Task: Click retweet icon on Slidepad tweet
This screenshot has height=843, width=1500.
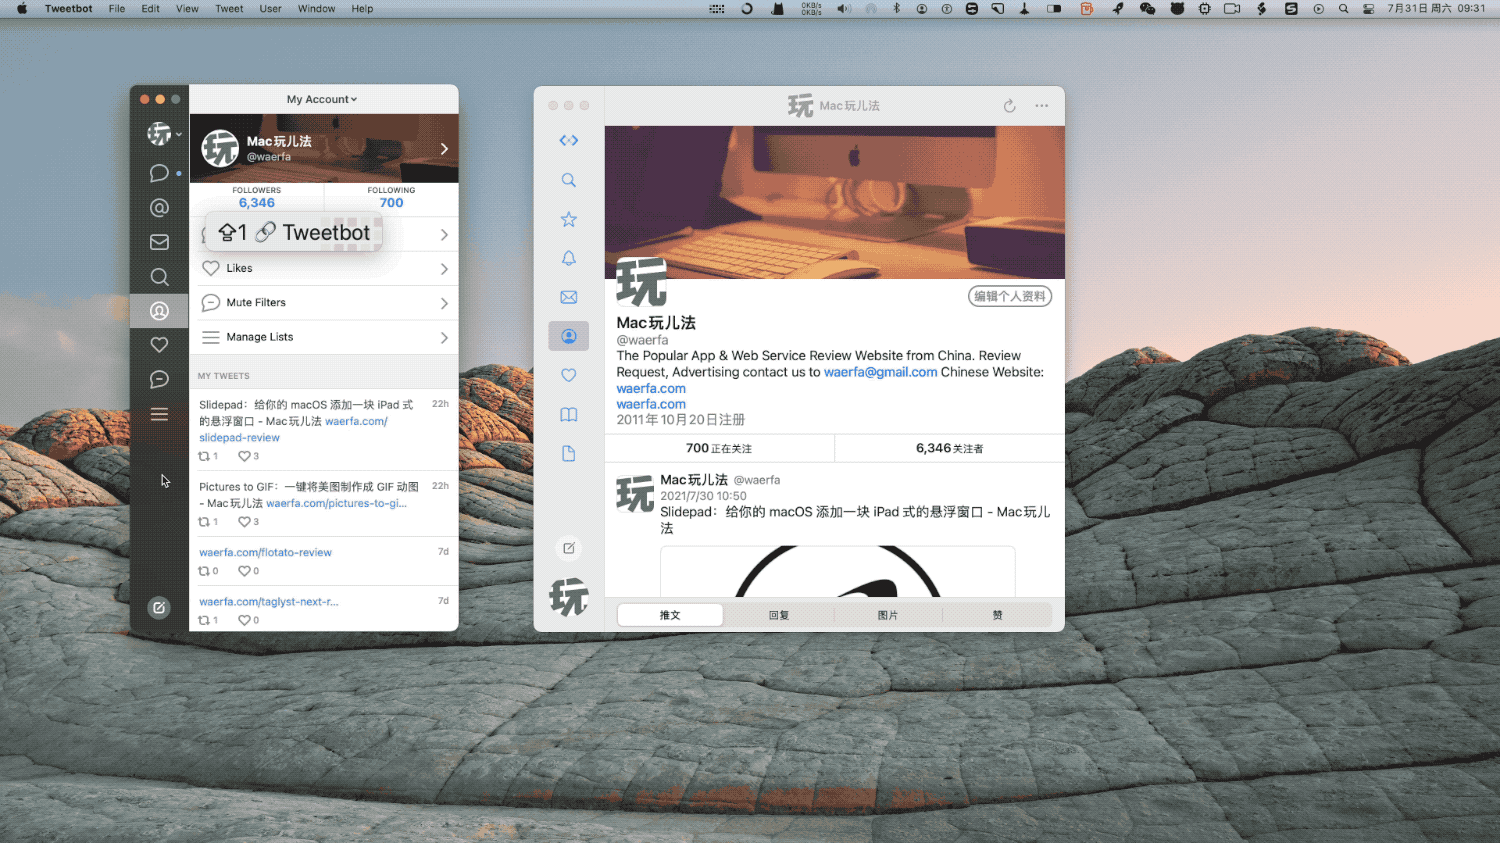Action: pos(204,456)
